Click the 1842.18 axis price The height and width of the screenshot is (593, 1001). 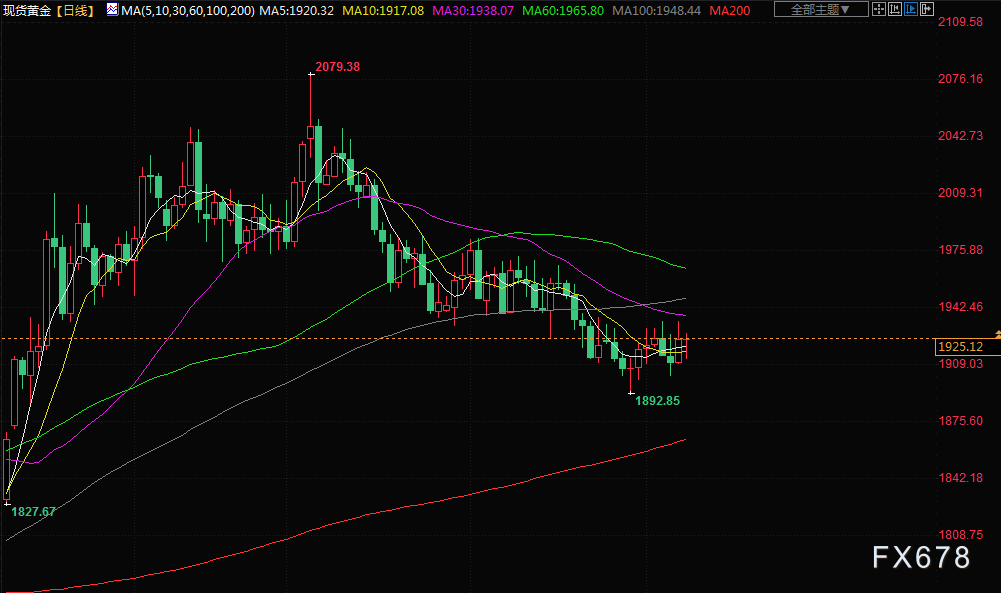[x=961, y=477]
